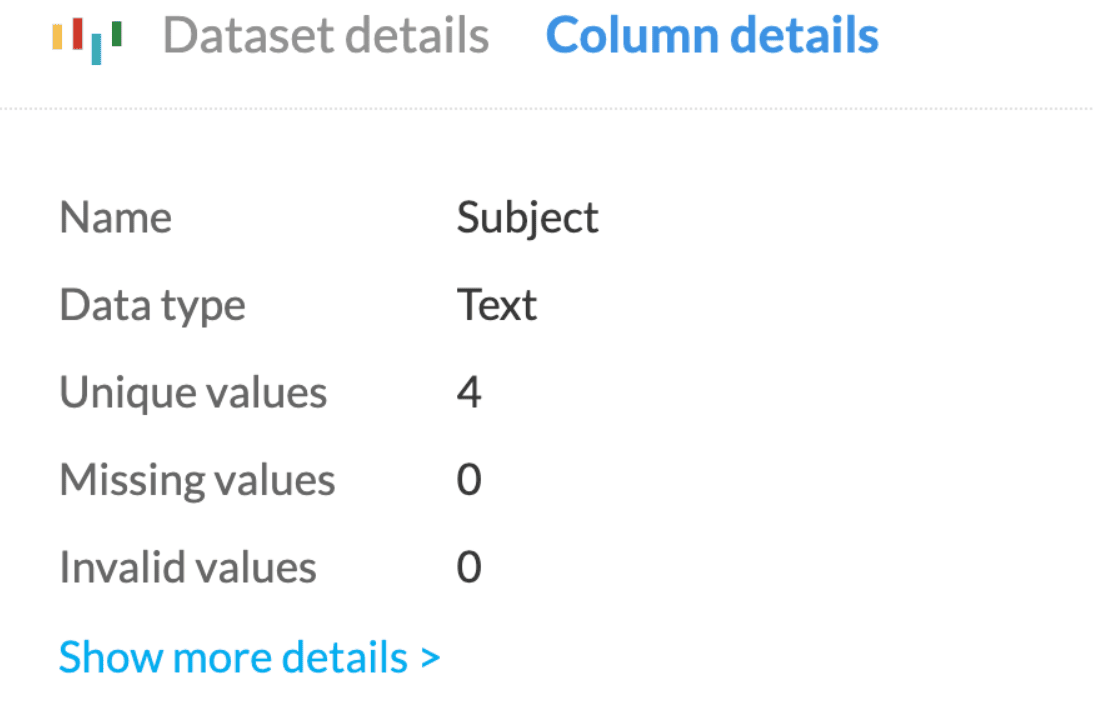Screen dimensions: 1093x720
Task: Click the teal bar in the chart icon
Action: [x=96, y=48]
